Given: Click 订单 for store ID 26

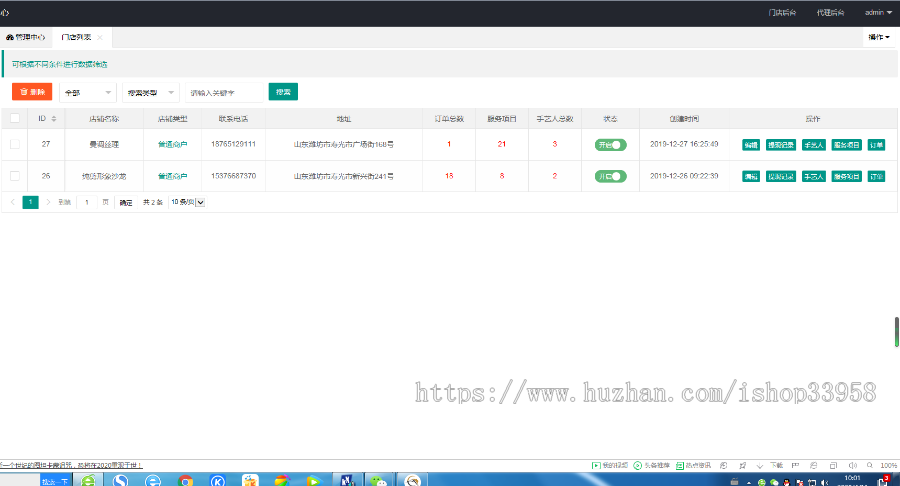Looking at the screenshot, I should (876, 176).
